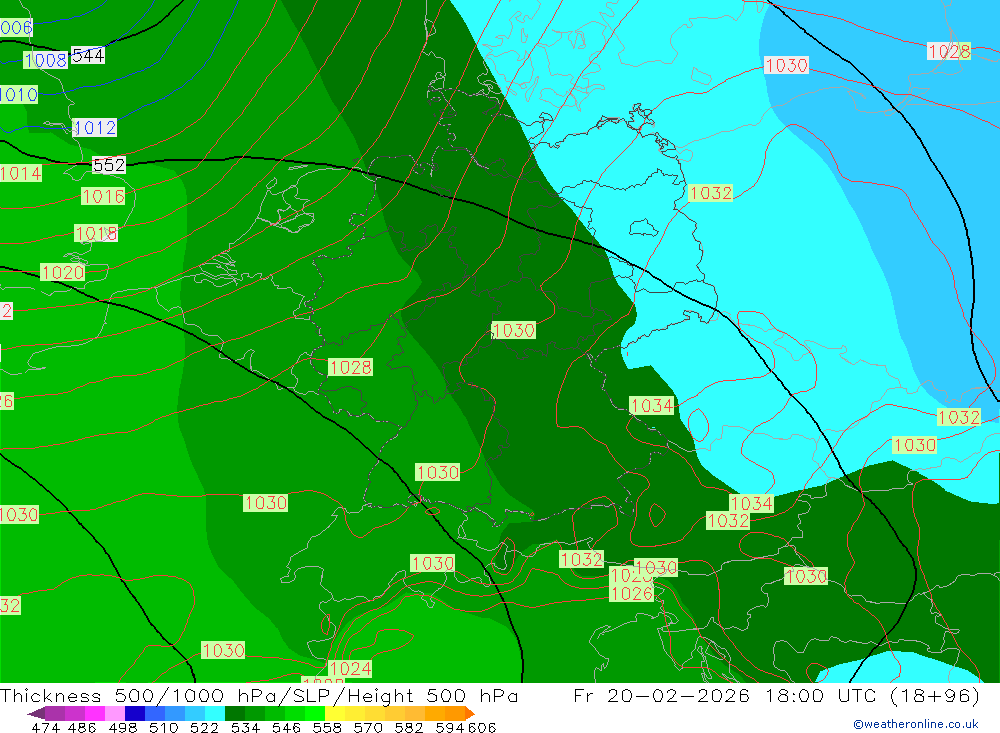Click legend value 474

tap(45, 727)
